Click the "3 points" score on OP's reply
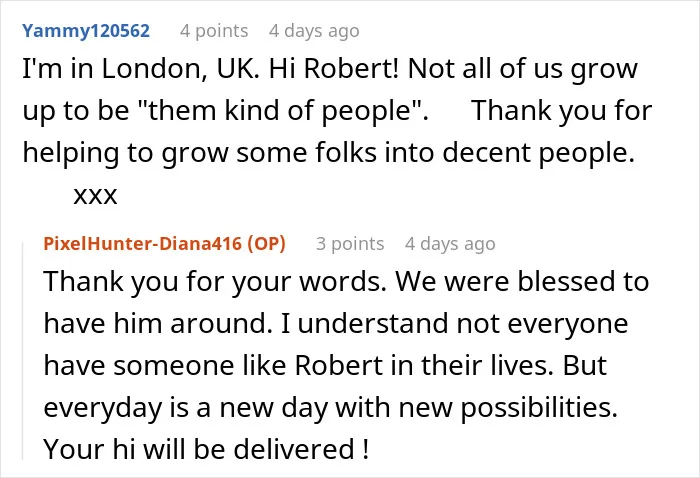Screen dimensions: 700x478 350,244
